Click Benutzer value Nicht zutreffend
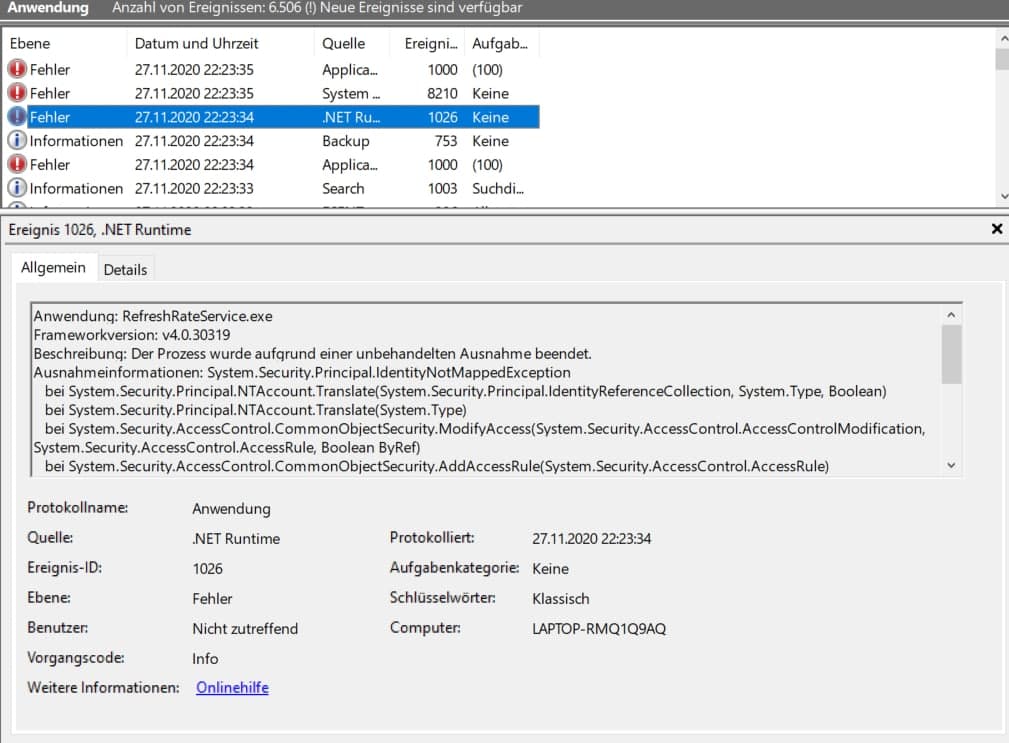This screenshot has width=1009, height=743. [245, 628]
